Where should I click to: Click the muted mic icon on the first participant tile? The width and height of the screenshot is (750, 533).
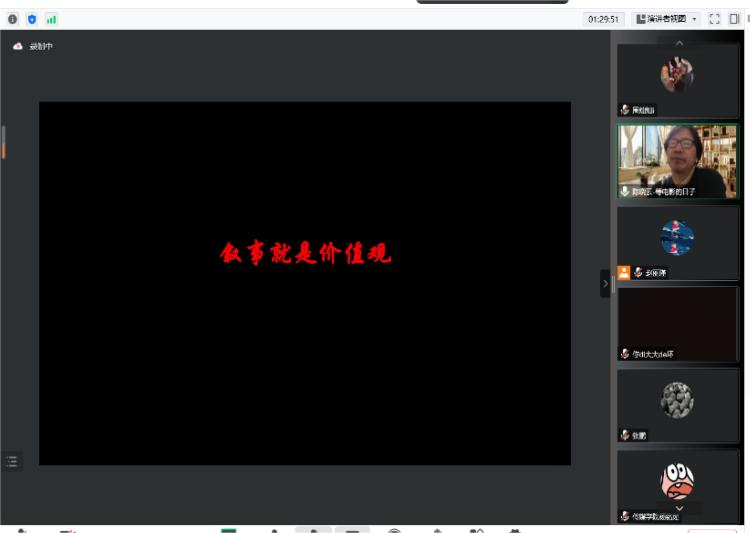625,110
